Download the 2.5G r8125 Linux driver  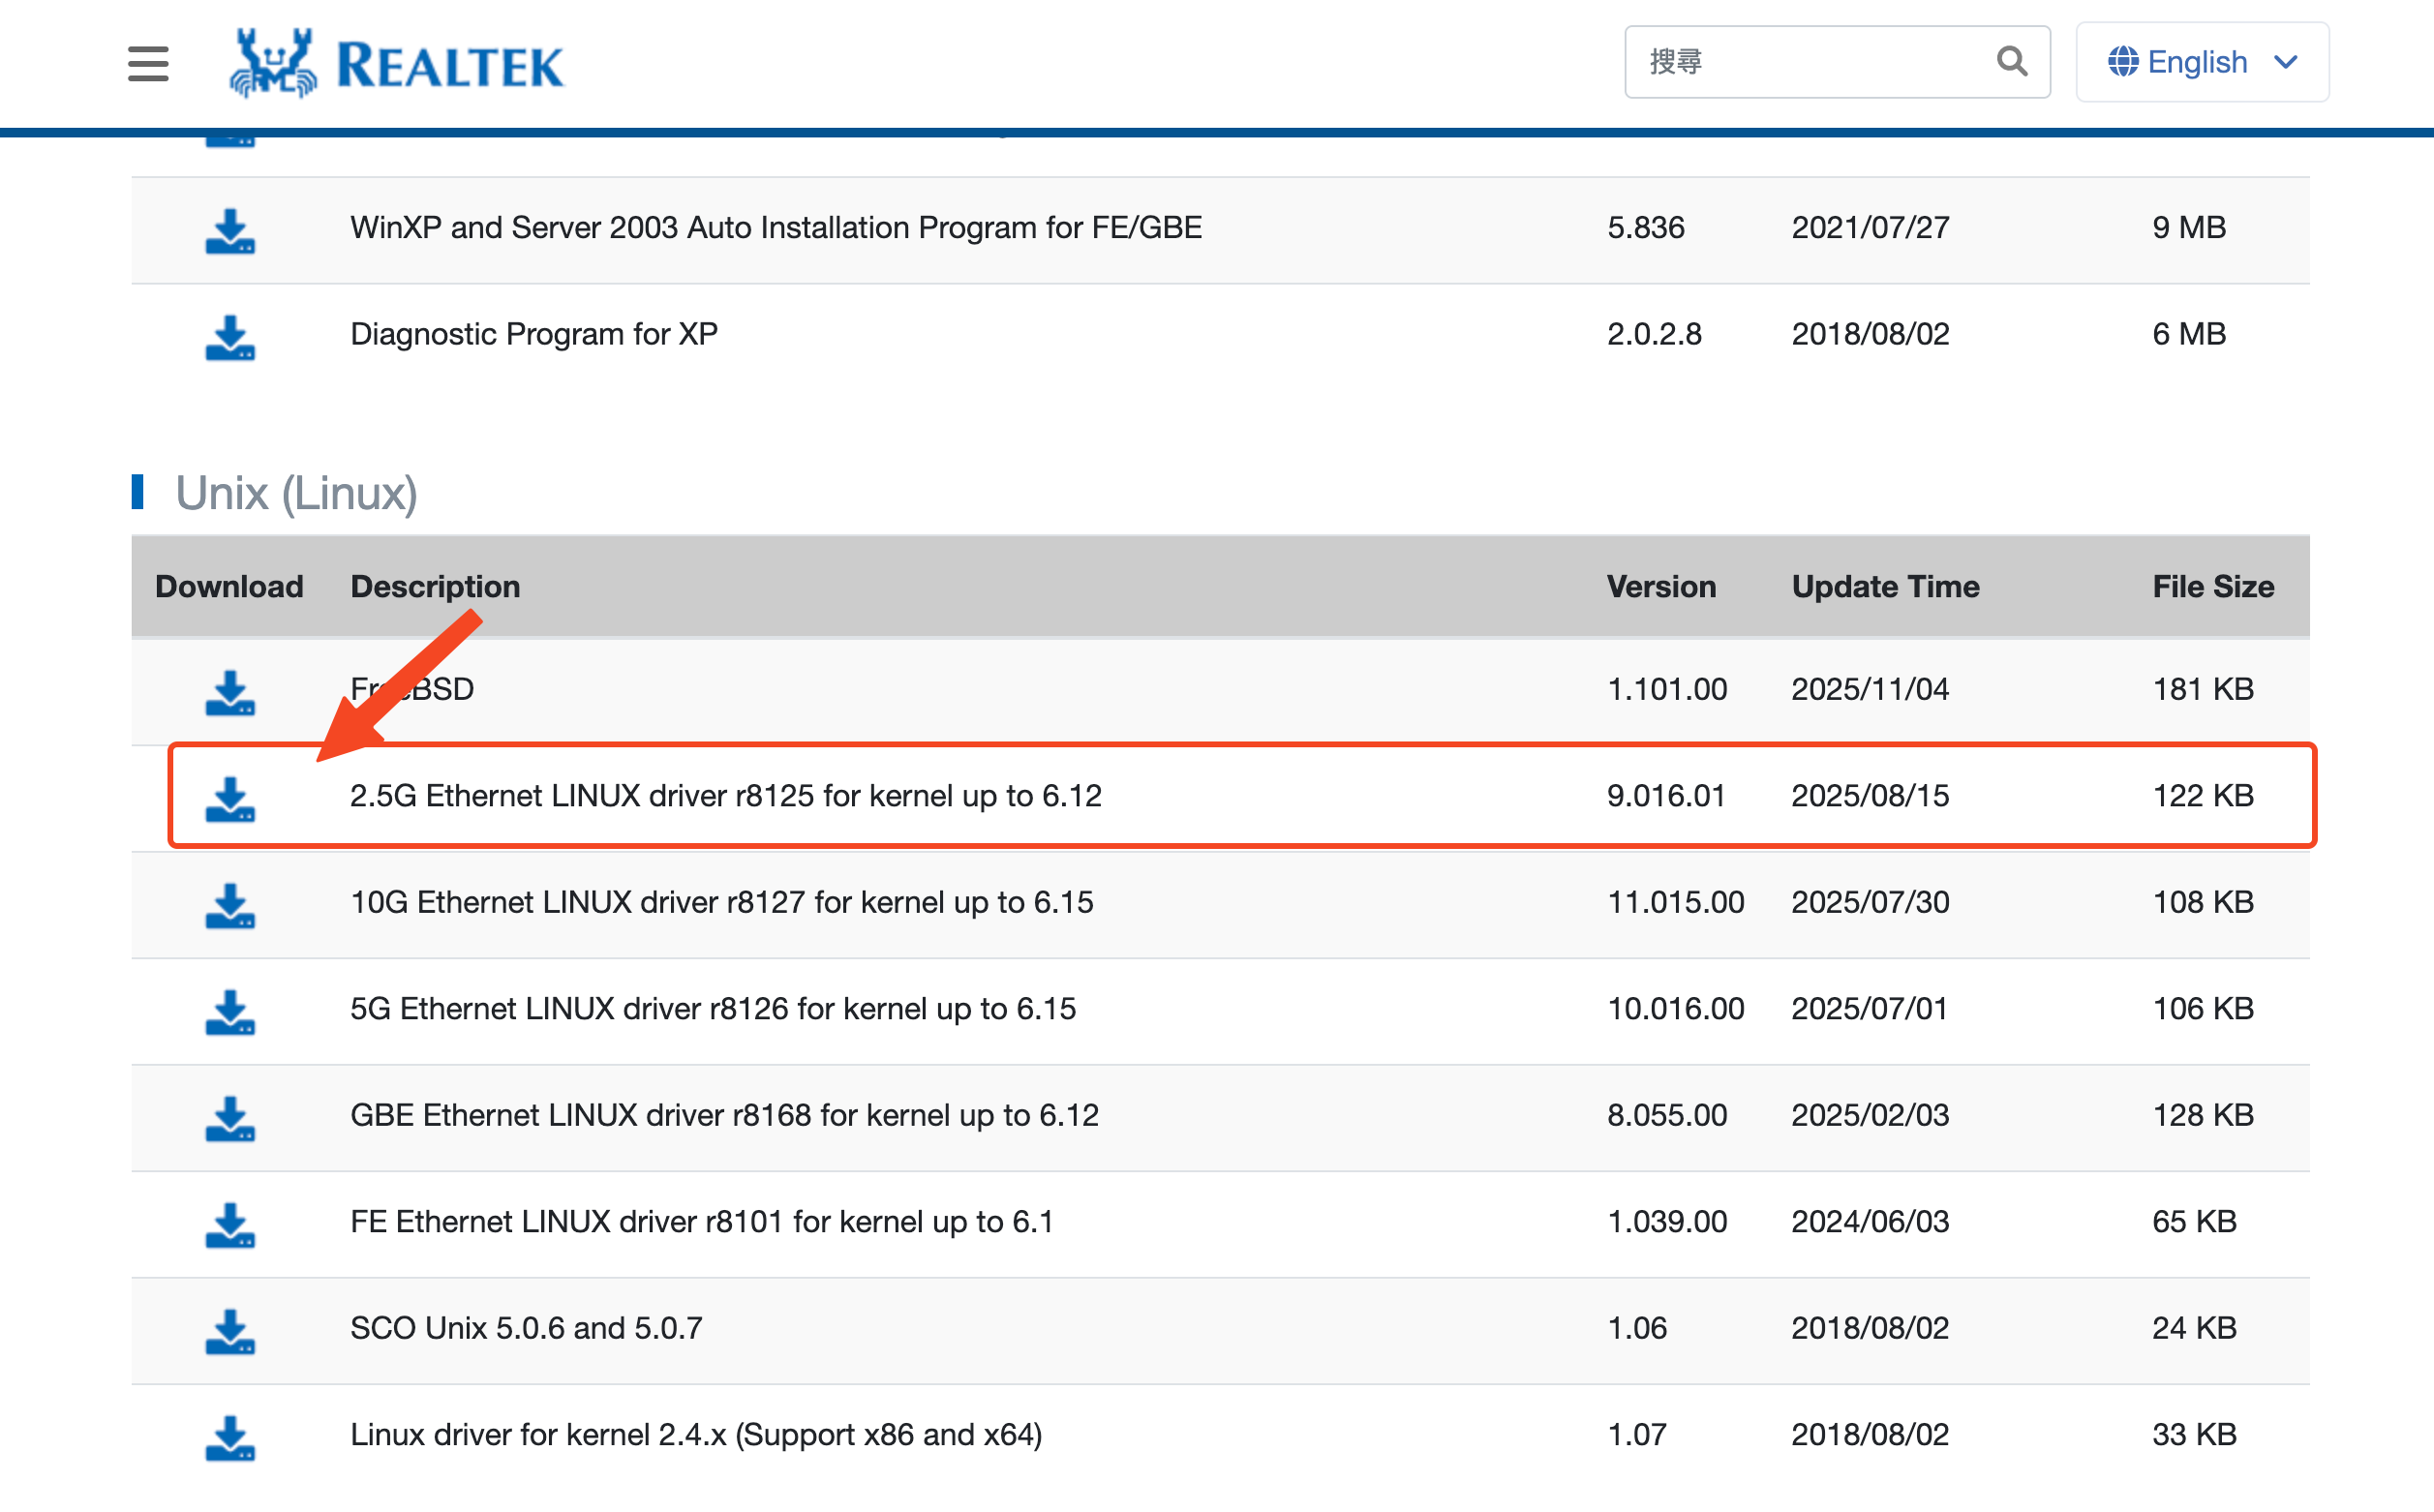[x=230, y=798]
